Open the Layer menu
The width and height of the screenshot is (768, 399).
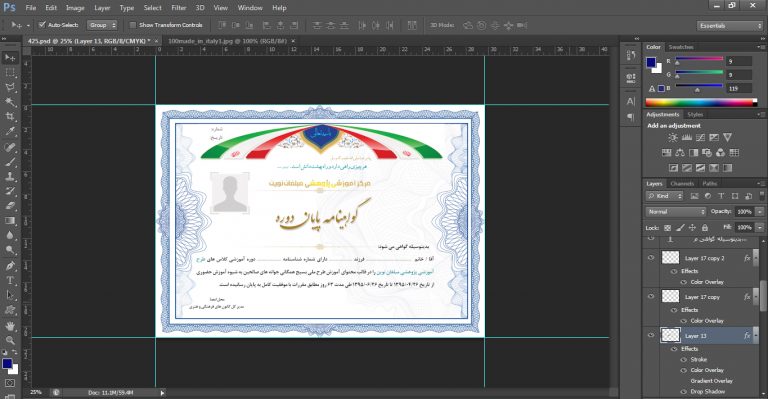click(x=102, y=8)
